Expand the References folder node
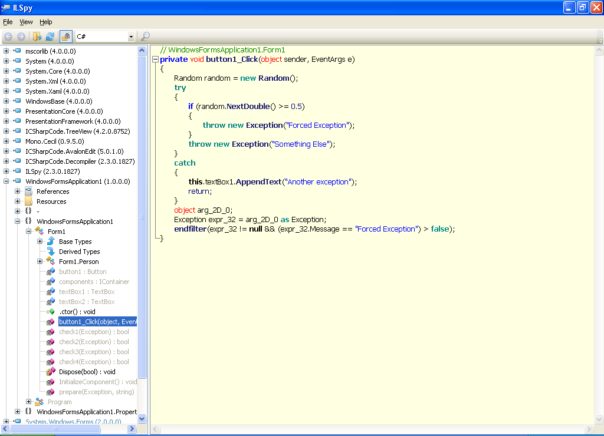604x436 pixels. (x=17, y=191)
